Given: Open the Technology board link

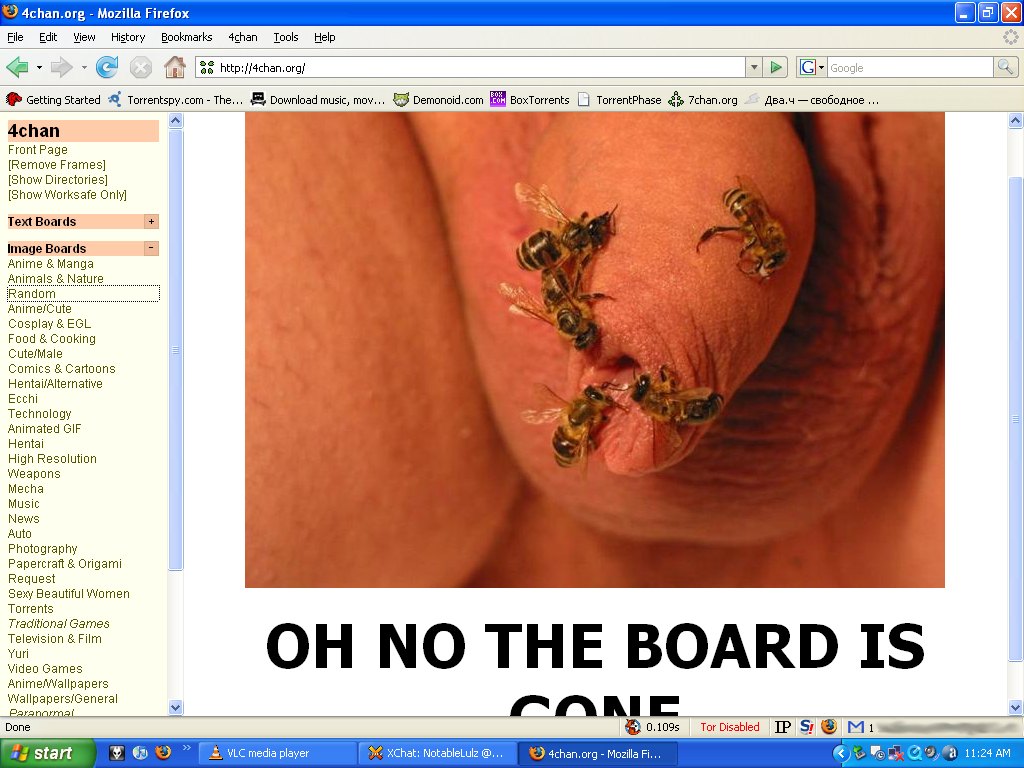Looking at the screenshot, I should [40, 414].
